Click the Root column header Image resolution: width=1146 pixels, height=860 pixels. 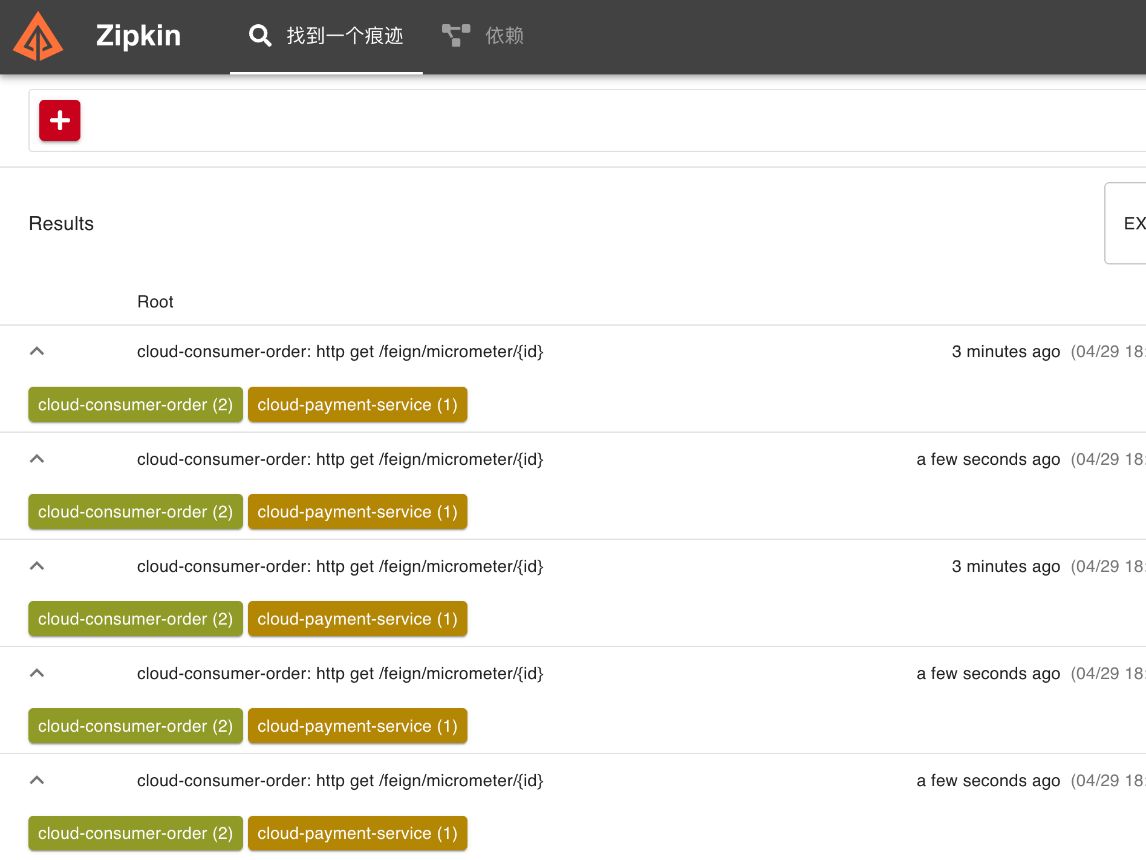click(x=155, y=302)
